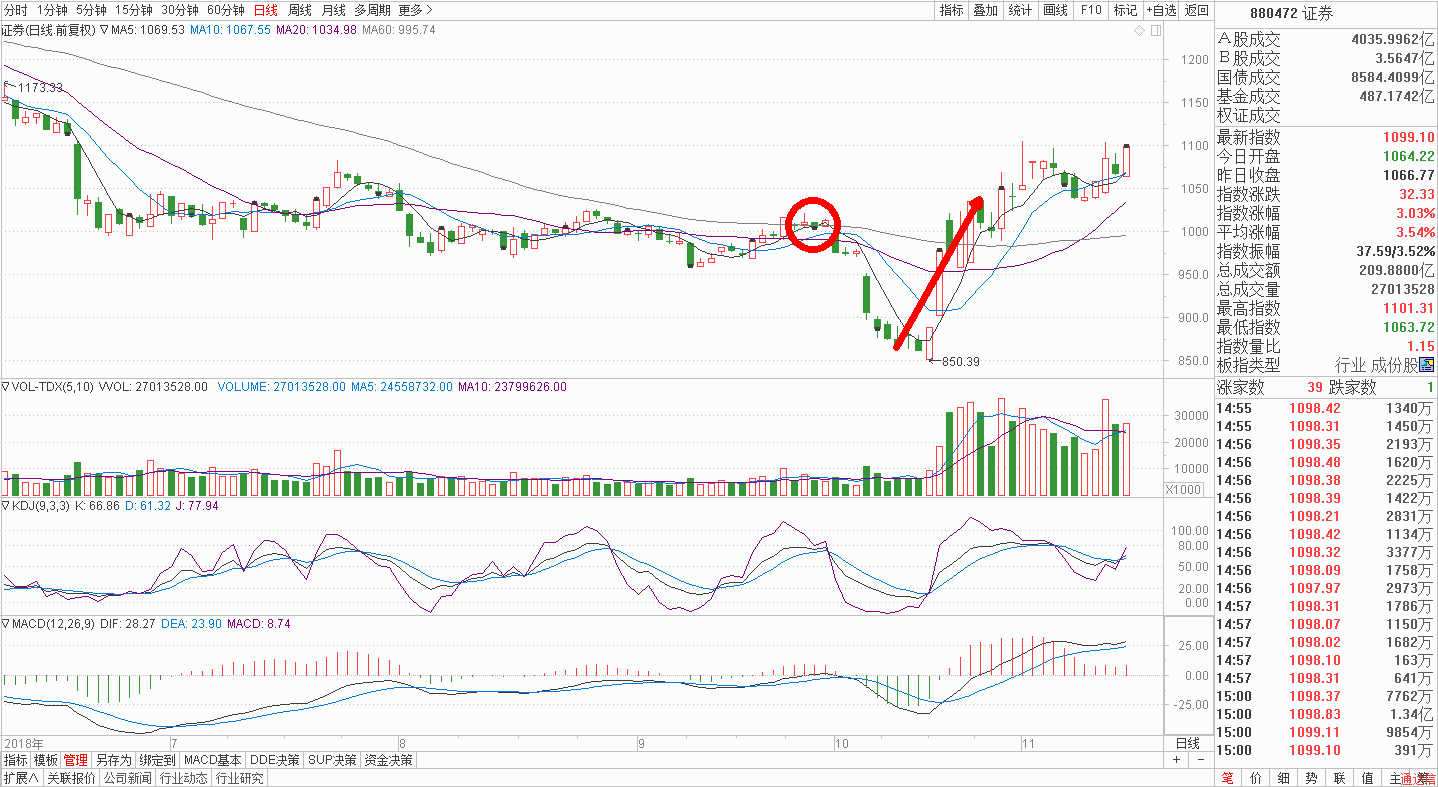This screenshot has width=1438, height=787.
Task: Click the diamond icon above price axis
Action: click(x=1141, y=31)
